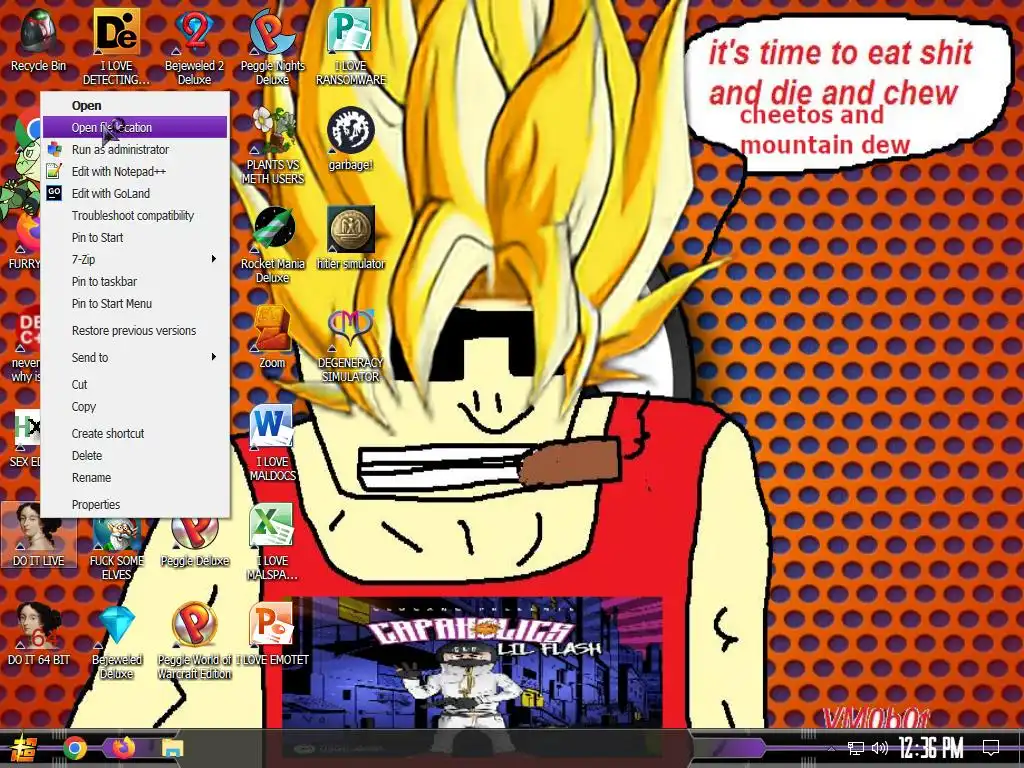Choose Troubleshoot compatibility
The width and height of the screenshot is (1024, 768).
[135, 216]
